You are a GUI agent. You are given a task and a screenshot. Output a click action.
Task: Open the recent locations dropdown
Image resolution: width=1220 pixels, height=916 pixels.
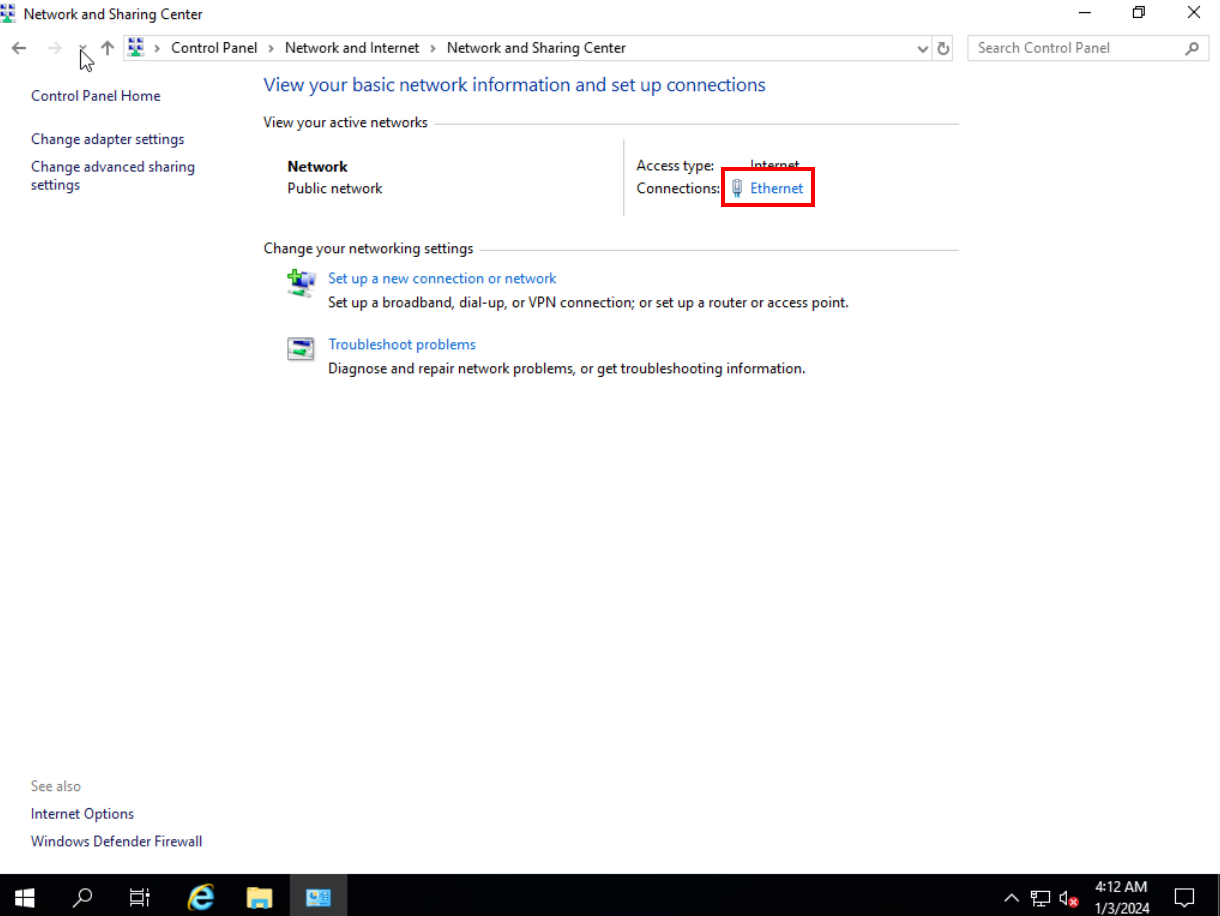[x=82, y=48]
